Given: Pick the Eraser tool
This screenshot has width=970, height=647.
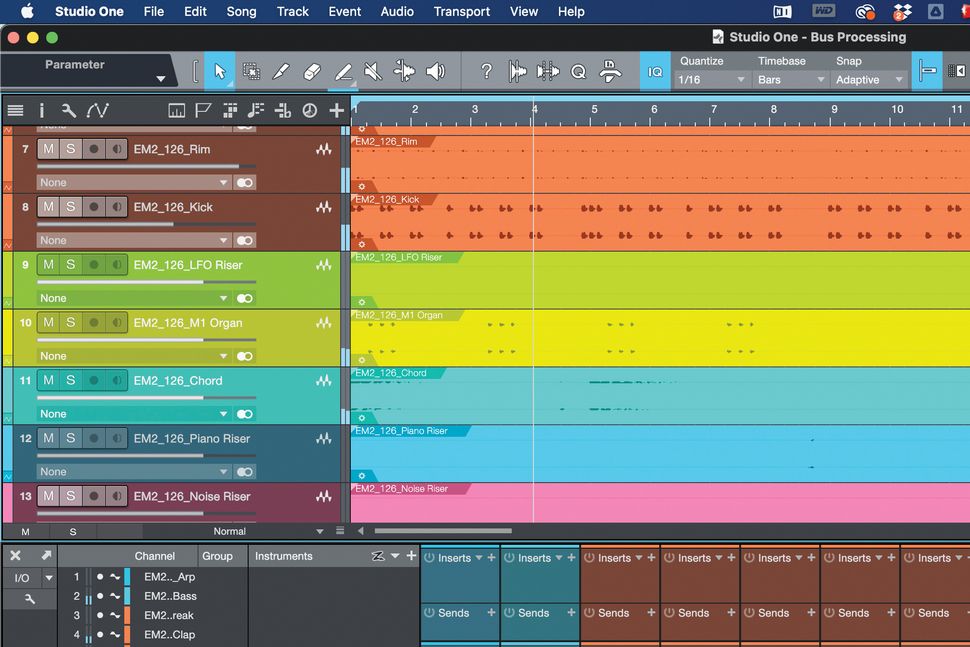Looking at the screenshot, I should 311,71.
